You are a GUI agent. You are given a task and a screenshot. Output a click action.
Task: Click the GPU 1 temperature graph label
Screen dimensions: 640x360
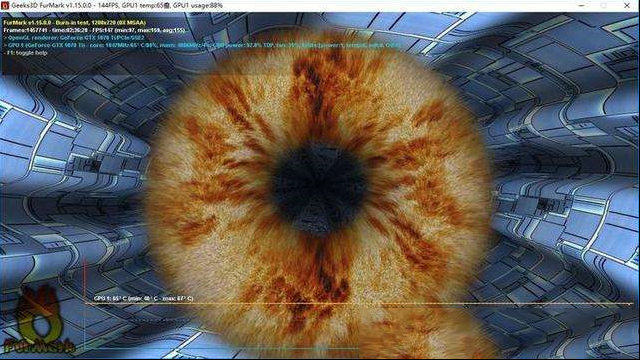[x=144, y=298]
